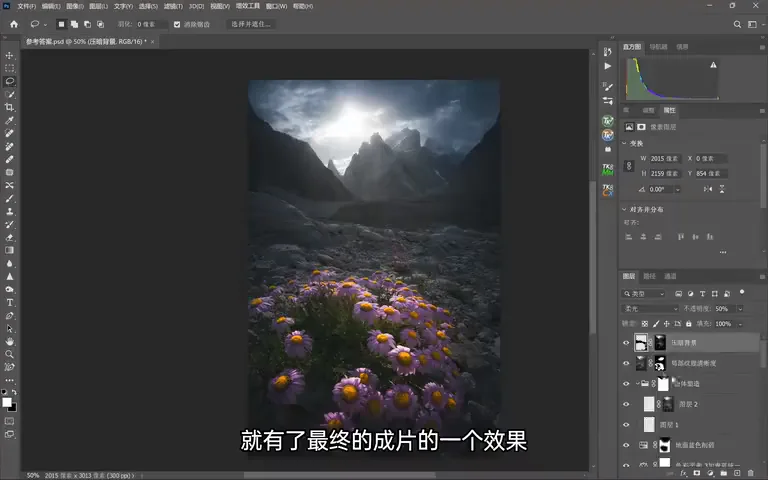The width and height of the screenshot is (768, 480).
Task: Hide the 图层 2 layer
Action: tap(626, 405)
